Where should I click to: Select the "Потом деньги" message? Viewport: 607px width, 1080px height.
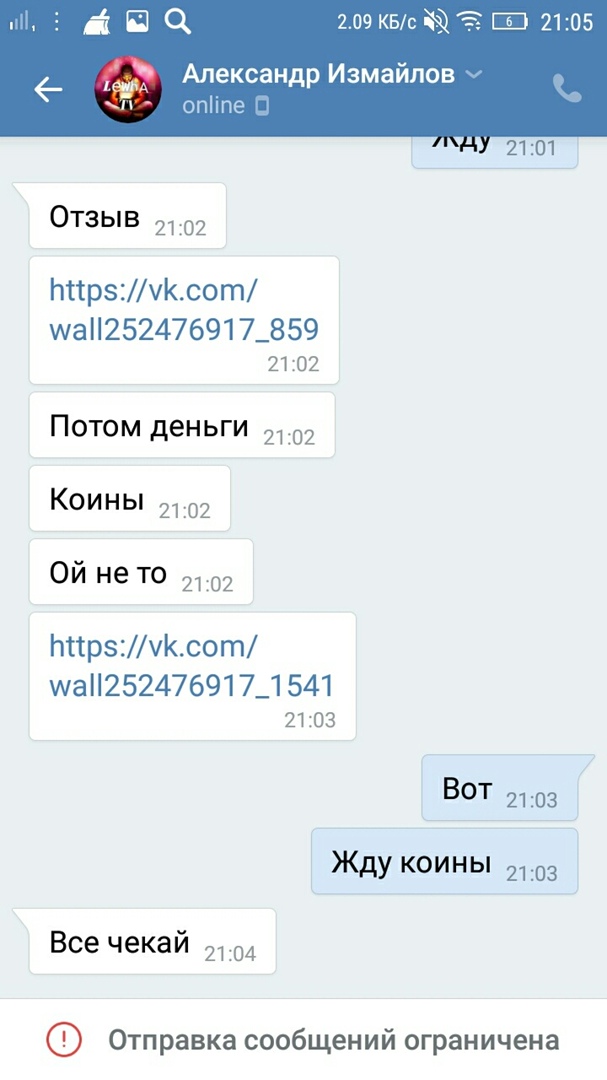coord(182,425)
